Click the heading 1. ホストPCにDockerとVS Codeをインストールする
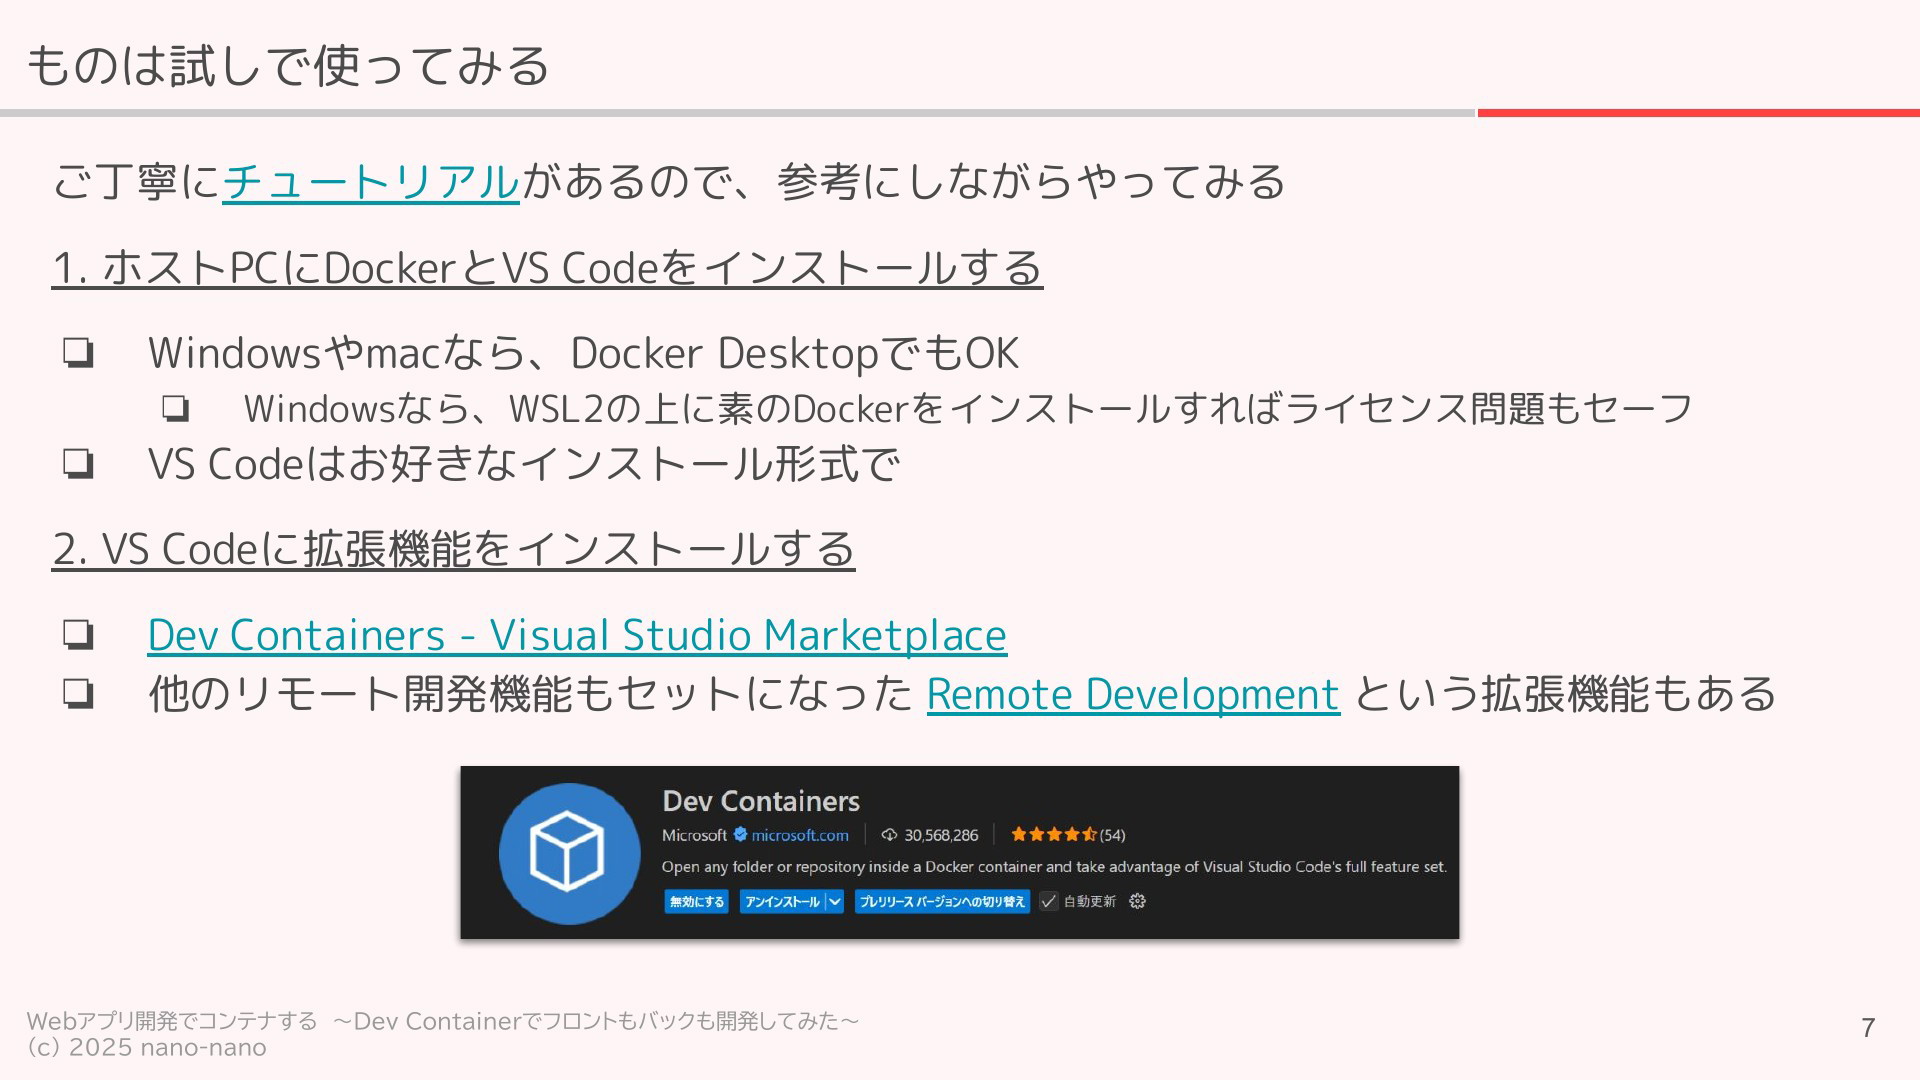 tap(547, 268)
